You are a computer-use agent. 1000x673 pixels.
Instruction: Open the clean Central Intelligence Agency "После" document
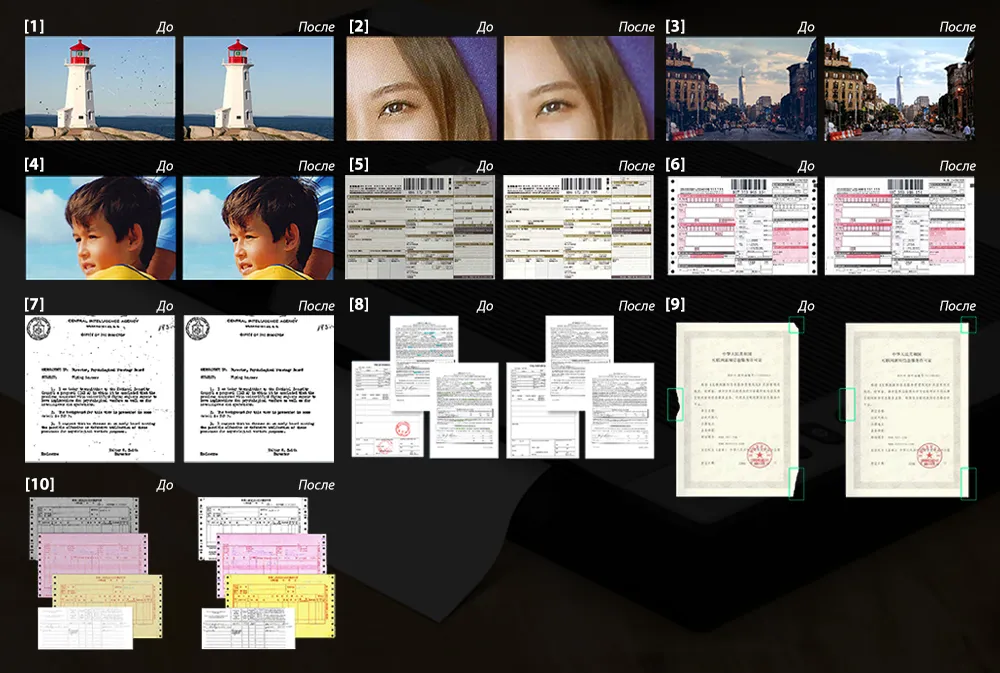[x=258, y=389]
